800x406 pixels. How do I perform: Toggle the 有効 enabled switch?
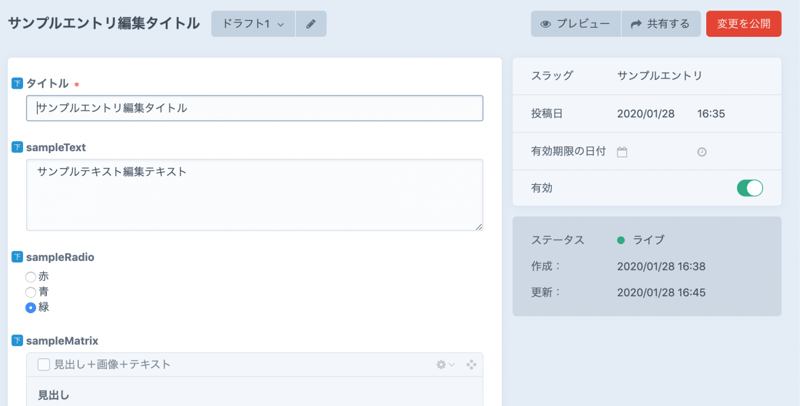point(749,188)
